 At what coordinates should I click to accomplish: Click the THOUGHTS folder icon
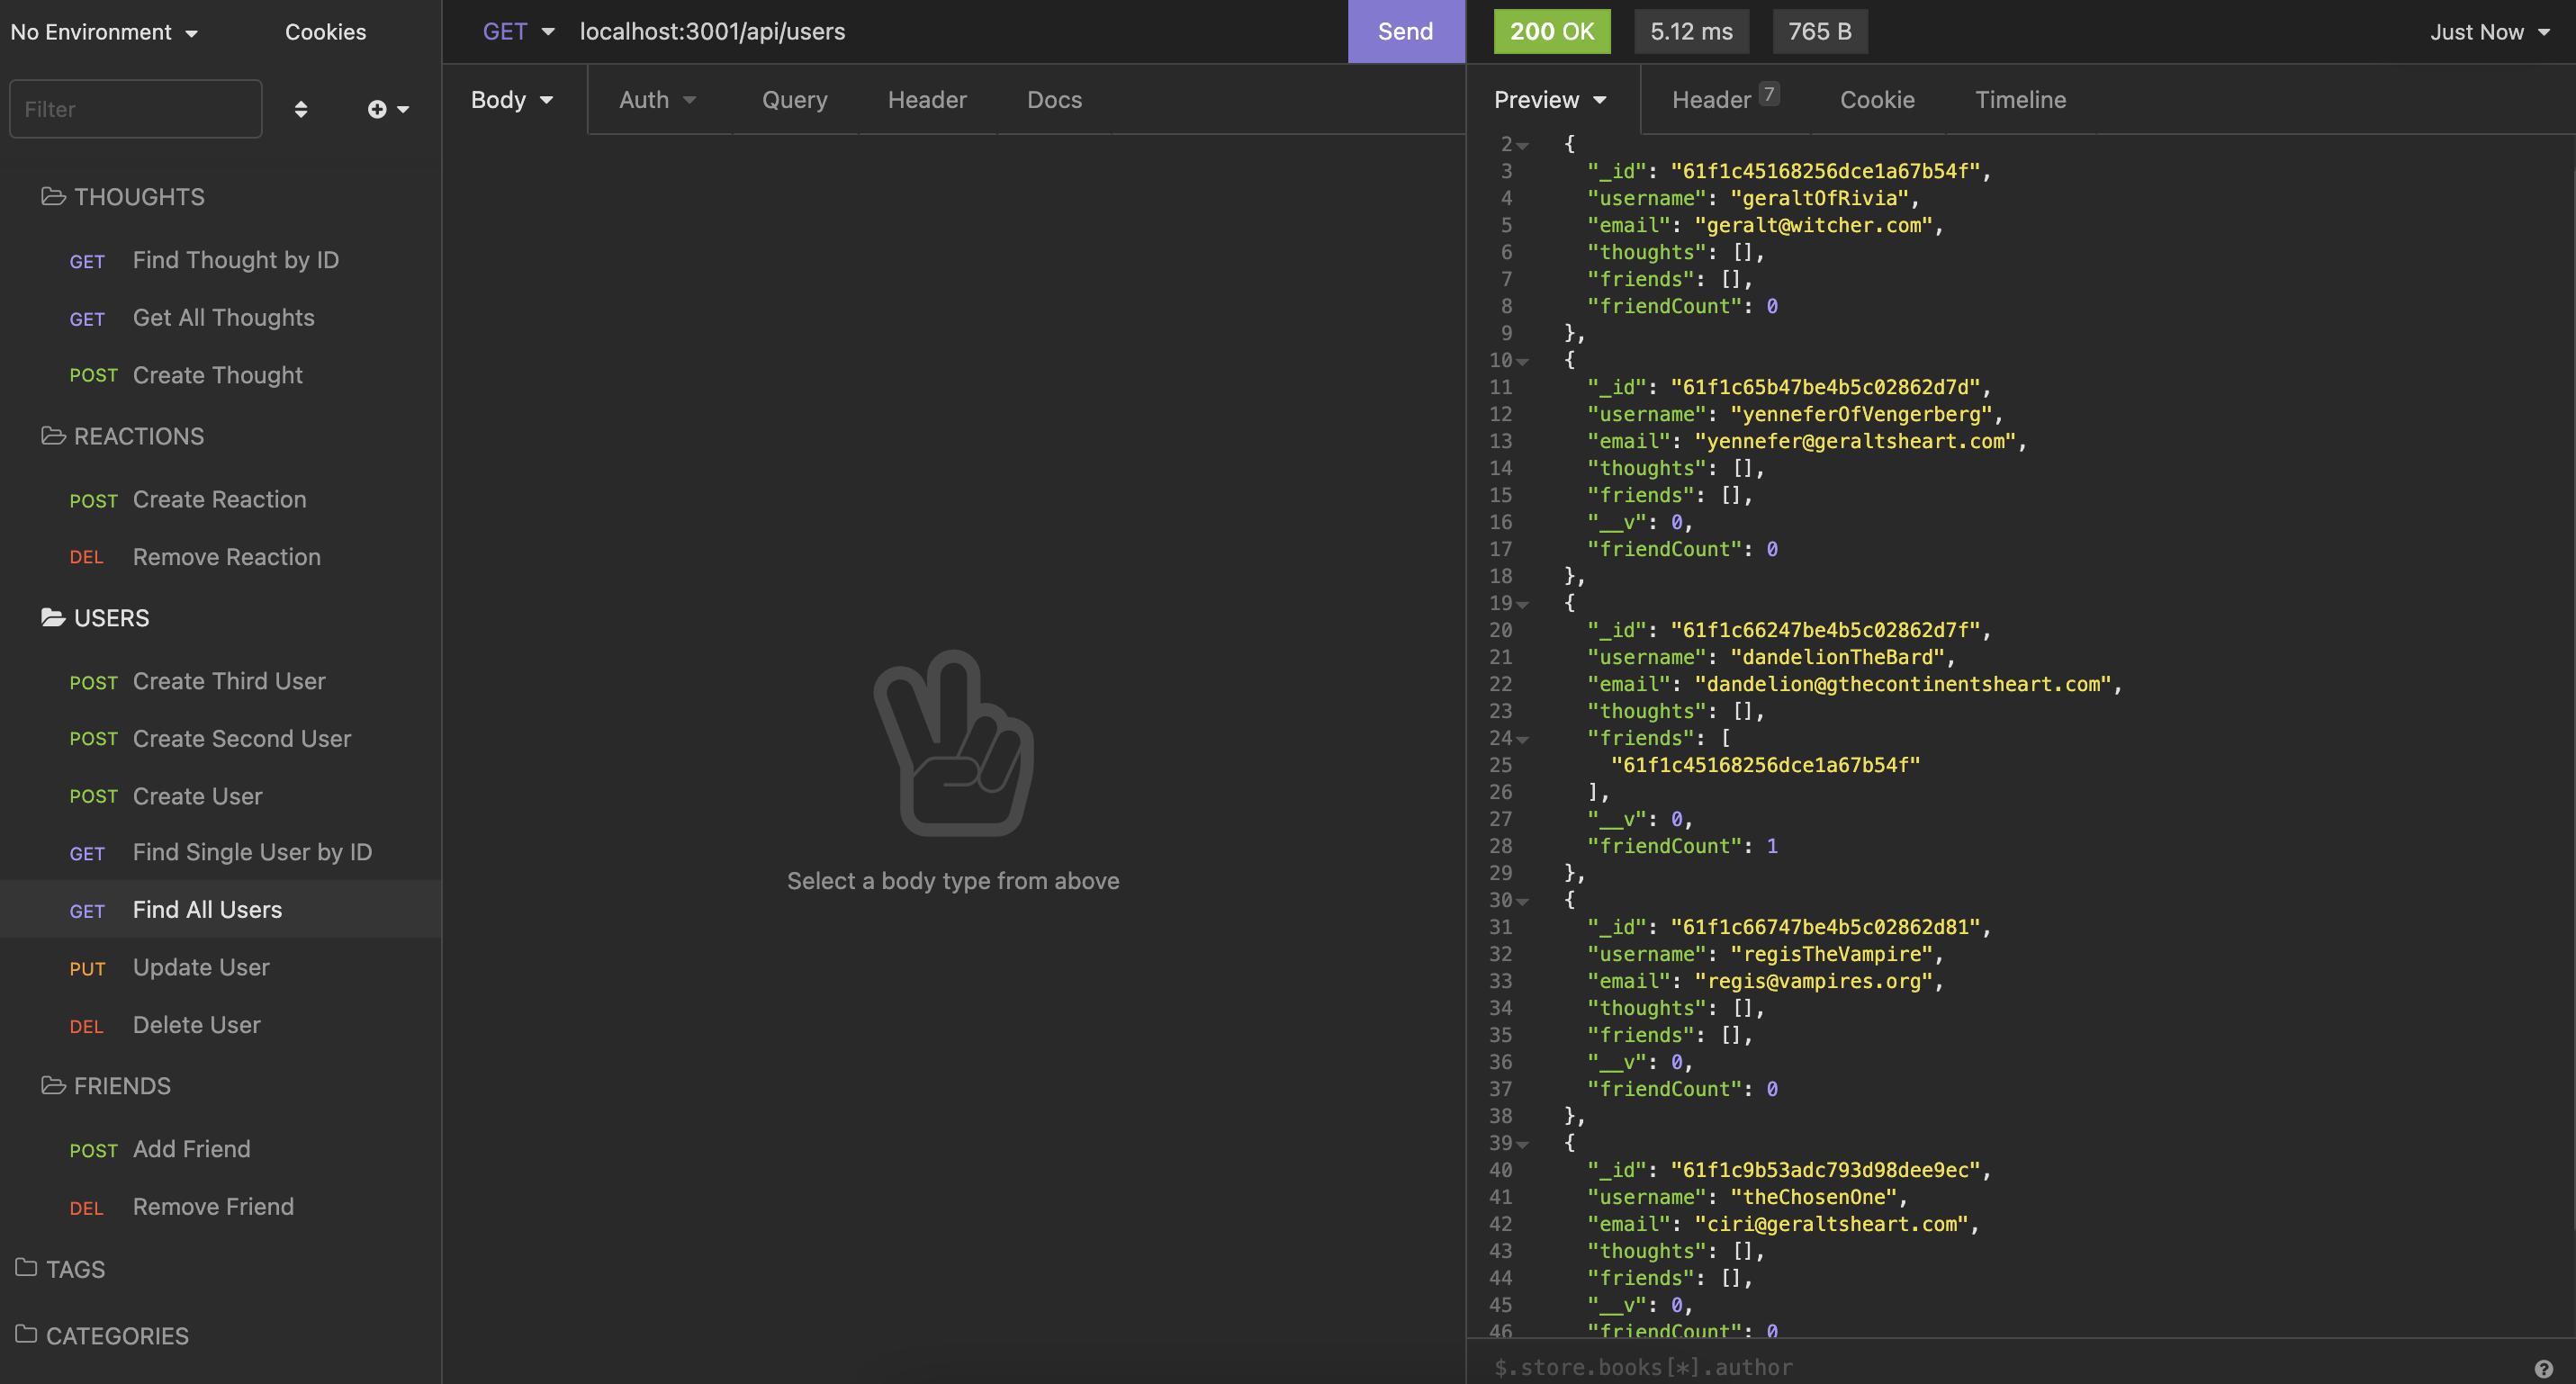[x=53, y=196]
